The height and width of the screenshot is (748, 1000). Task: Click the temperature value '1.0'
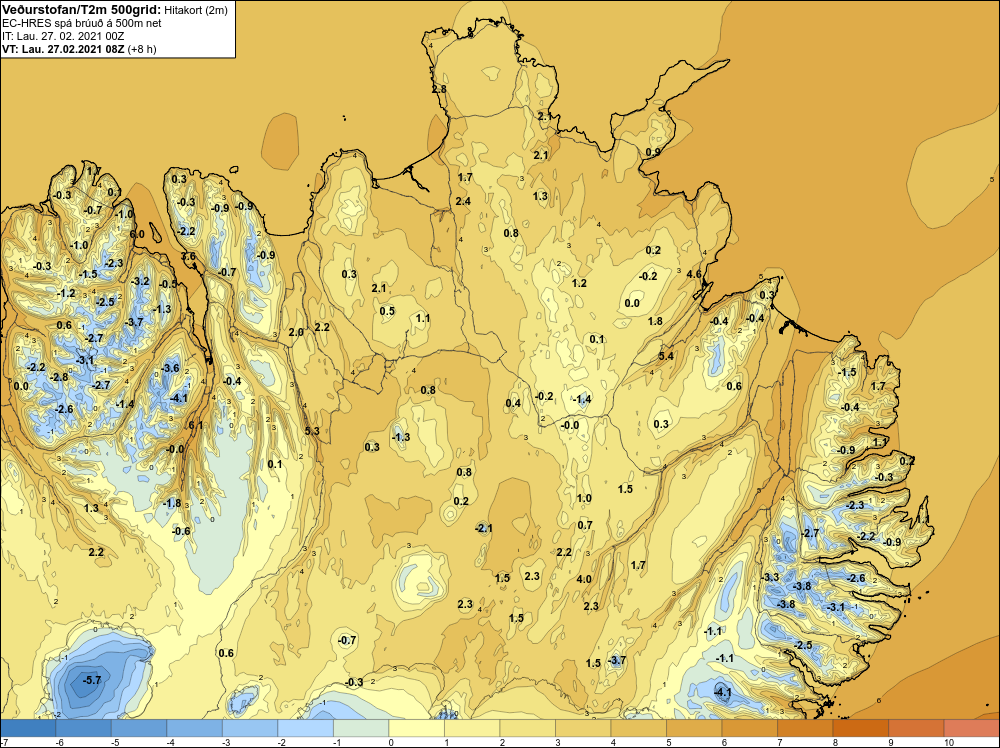[x=584, y=499]
